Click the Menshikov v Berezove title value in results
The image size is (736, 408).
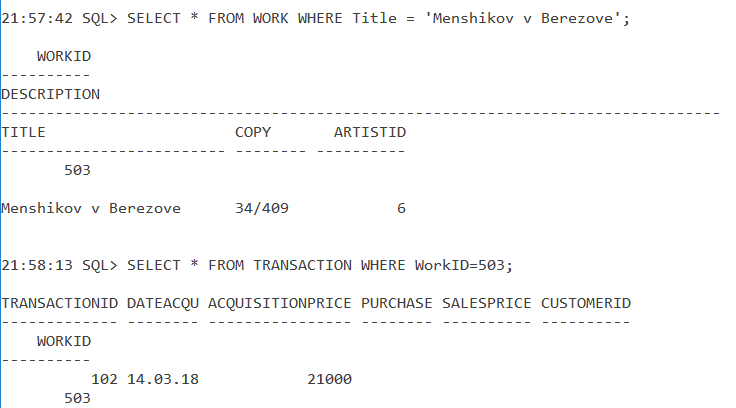91,208
